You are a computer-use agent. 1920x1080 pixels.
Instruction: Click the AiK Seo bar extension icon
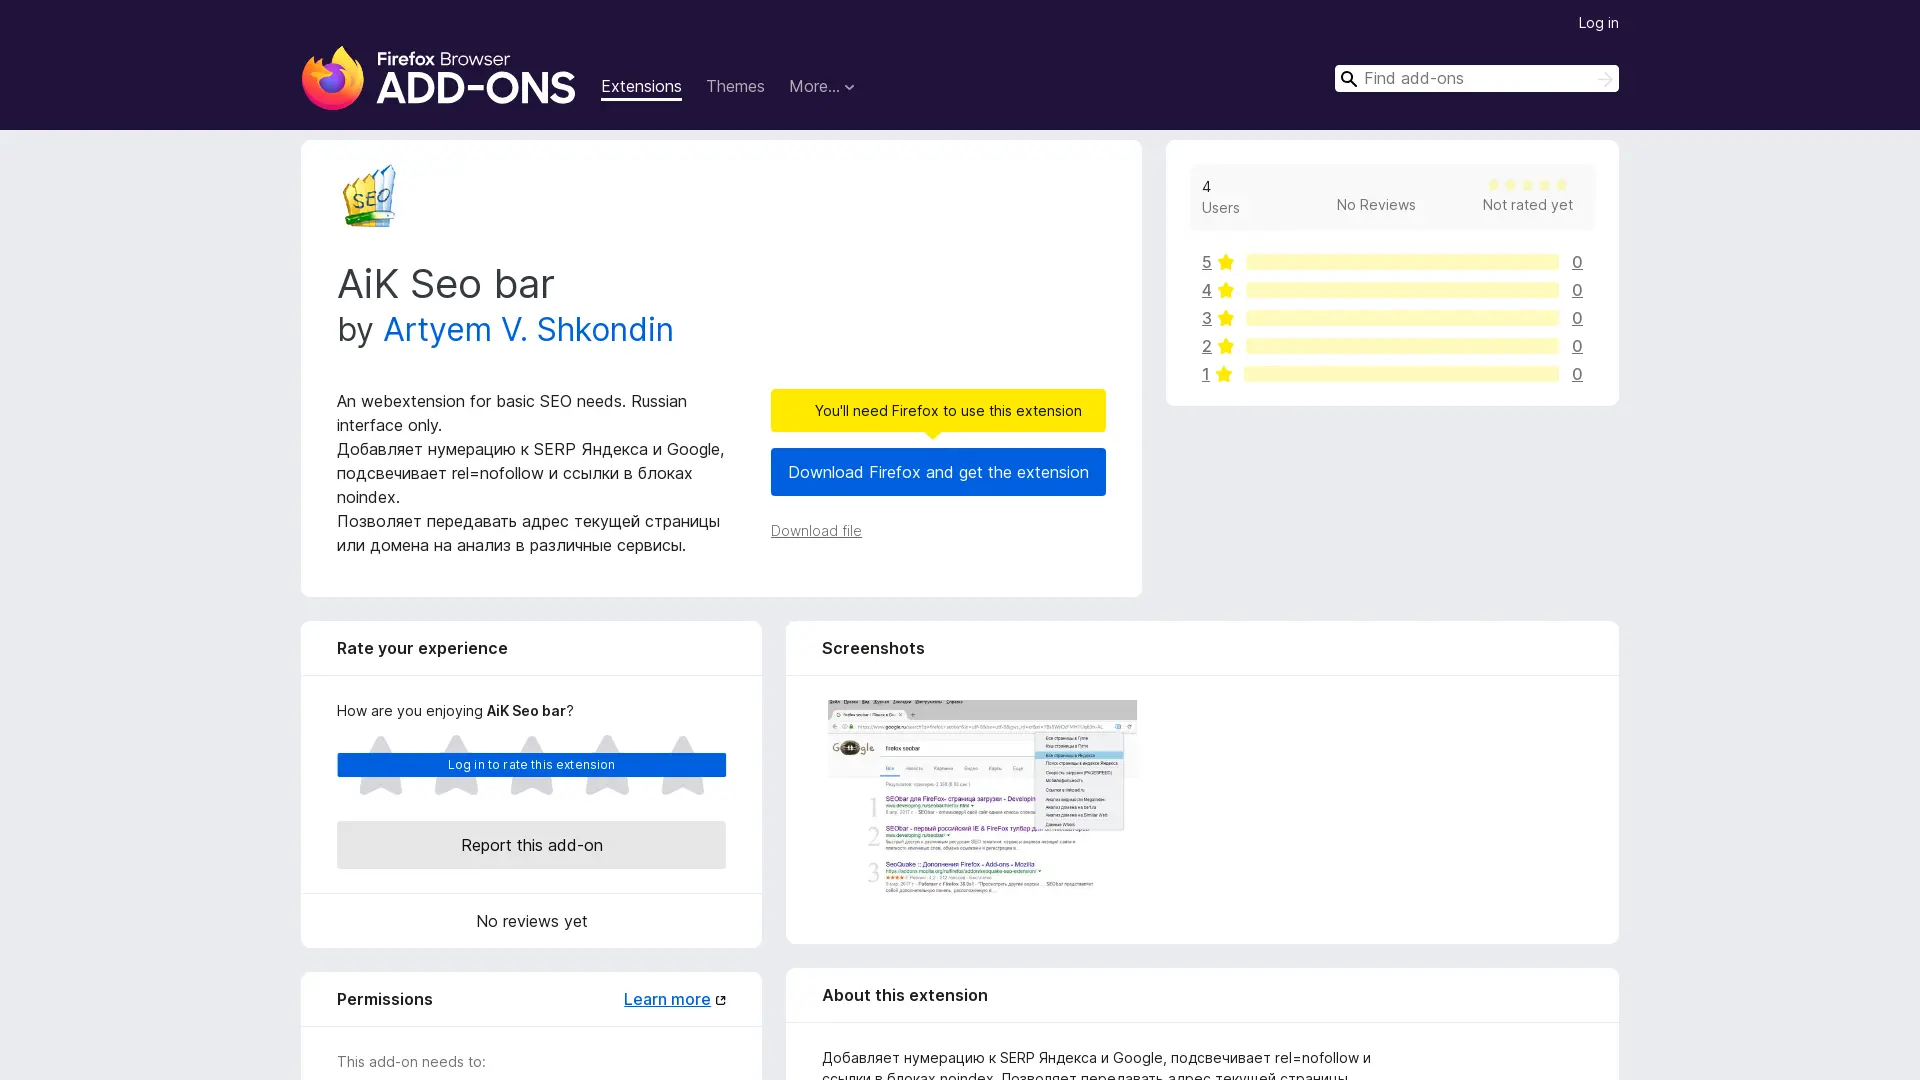click(369, 196)
